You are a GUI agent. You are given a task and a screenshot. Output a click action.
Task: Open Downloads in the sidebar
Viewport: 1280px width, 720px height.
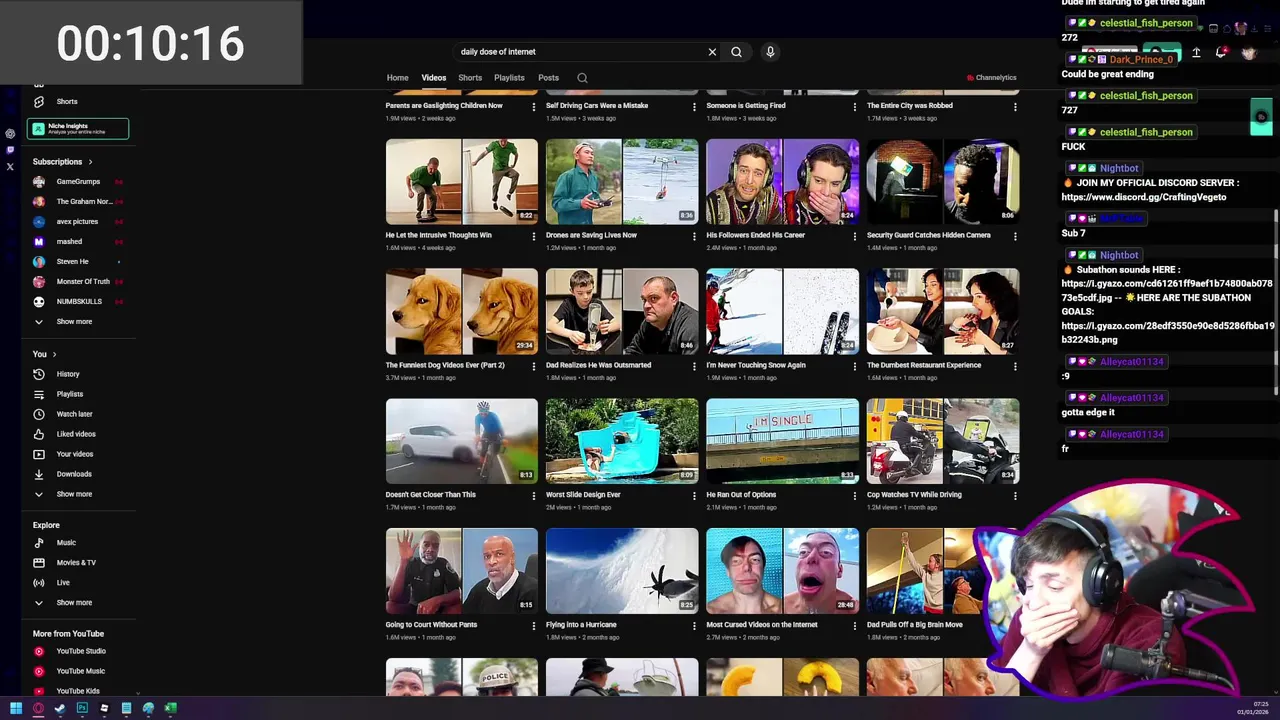click(78, 474)
